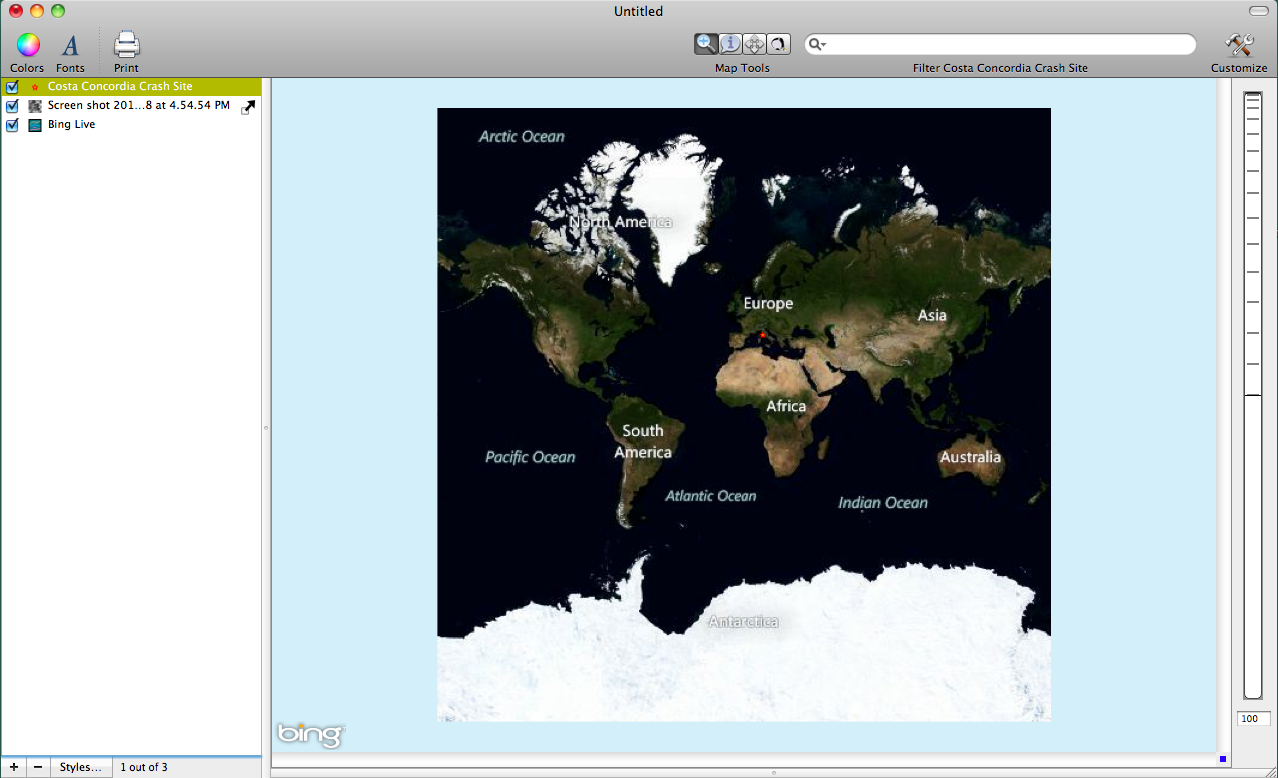Select the Pan map tool

point(754,44)
